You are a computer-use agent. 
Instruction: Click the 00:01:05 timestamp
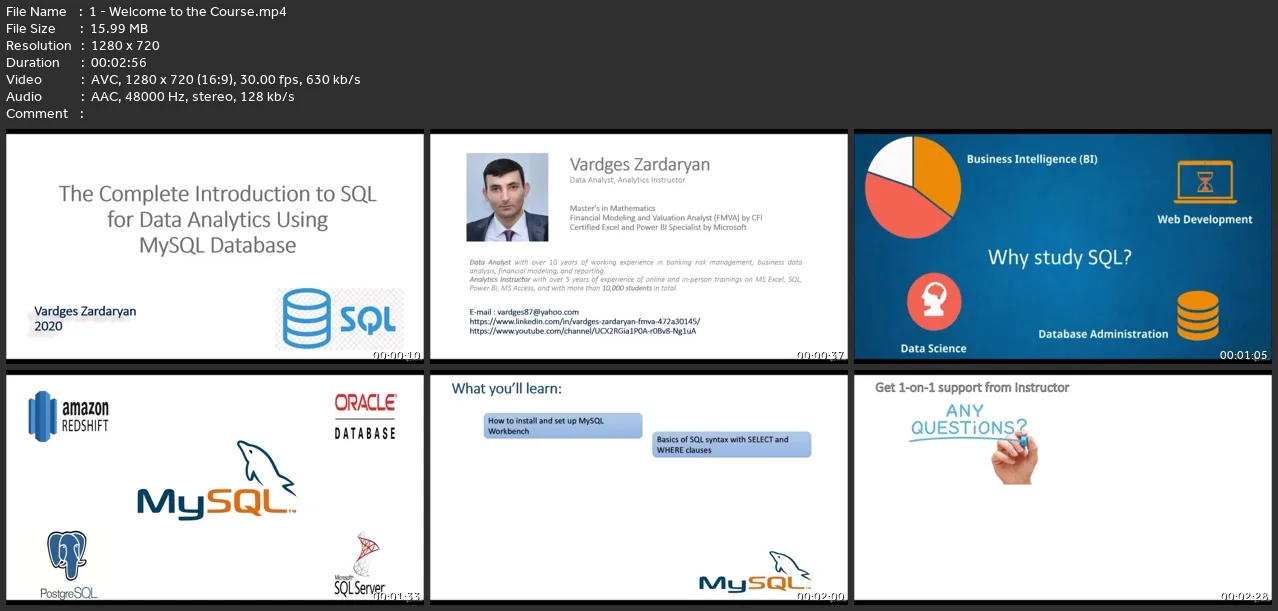click(1244, 355)
